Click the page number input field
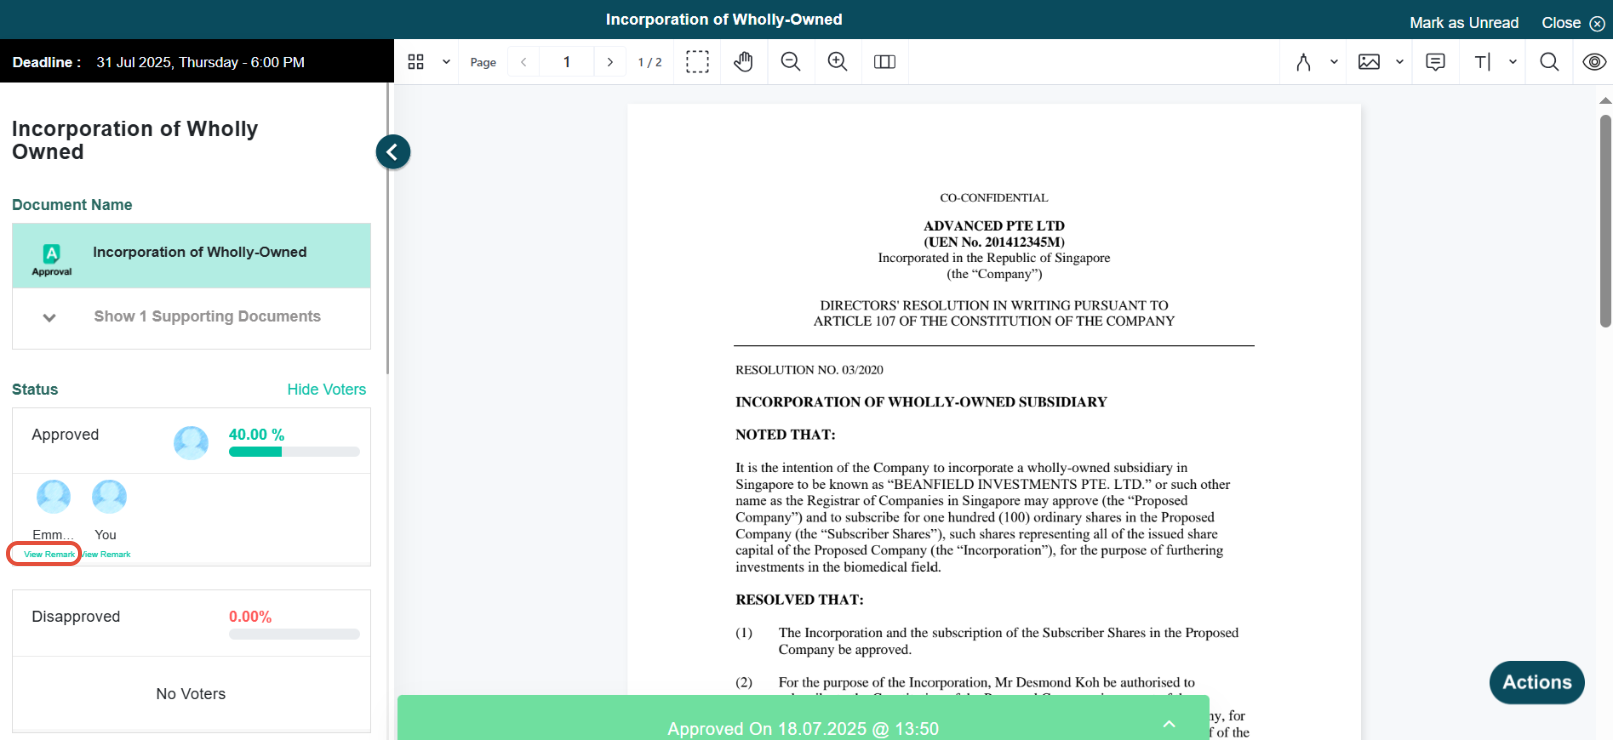The height and width of the screenshot is (740, 1613). [567, 62]
